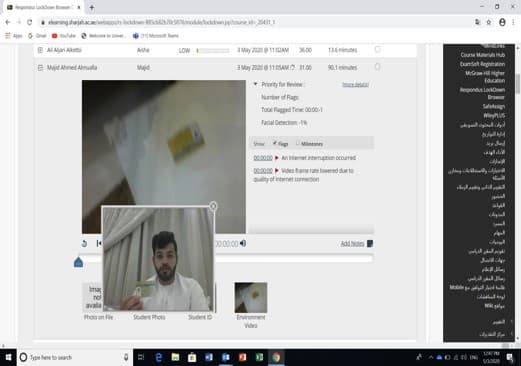The width and height of the screenshot is (521, 366).
Task: Select the Milestones radio option
Action: 297,144
